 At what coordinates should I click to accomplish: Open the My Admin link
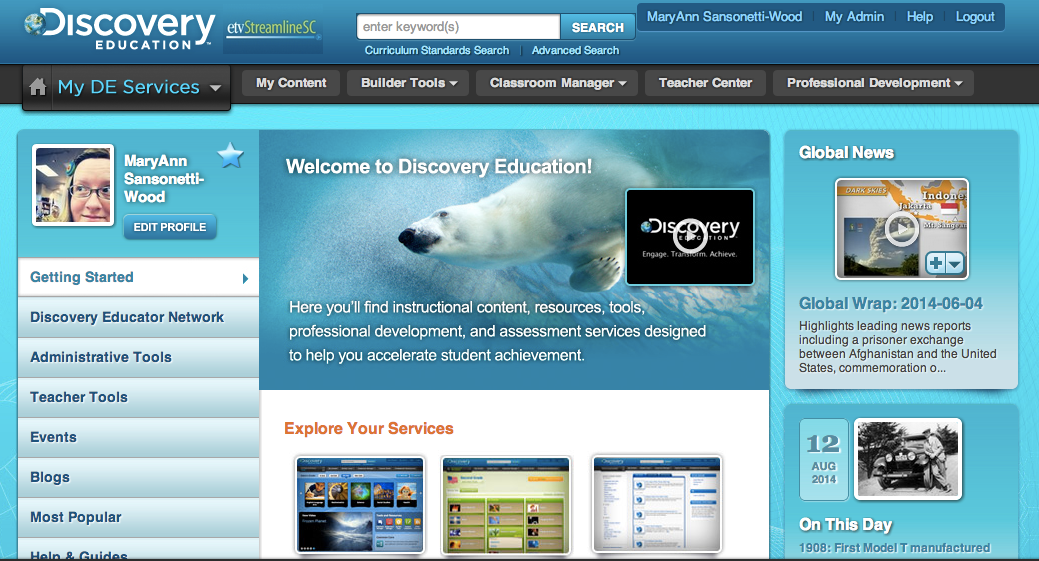click(854, 17)
